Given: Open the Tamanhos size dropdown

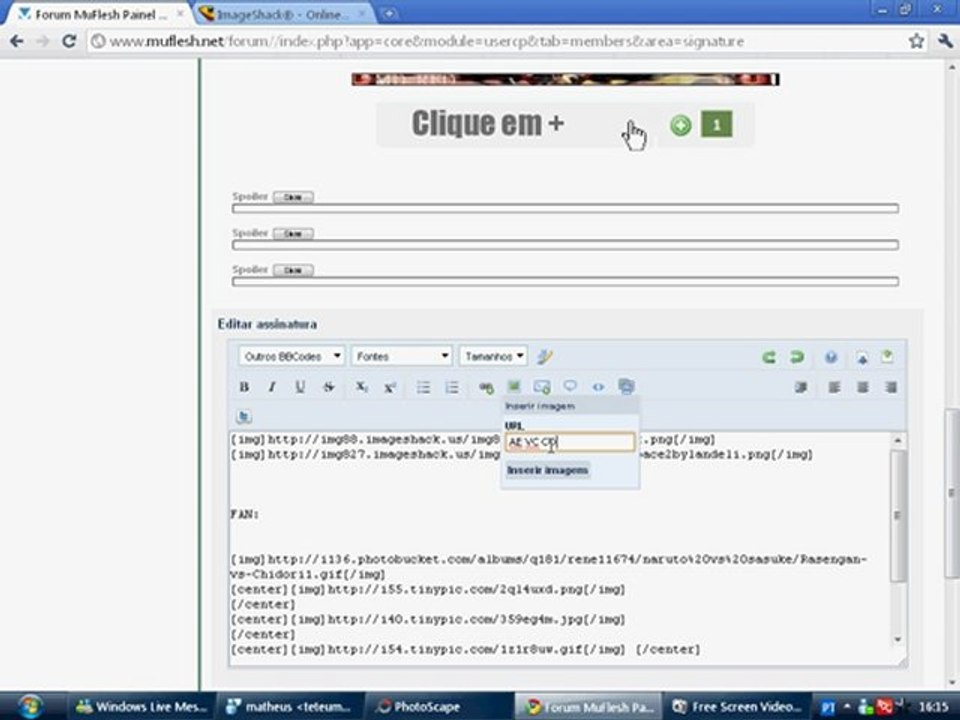Looking at the screenshot, I should (x=493, y=356).
